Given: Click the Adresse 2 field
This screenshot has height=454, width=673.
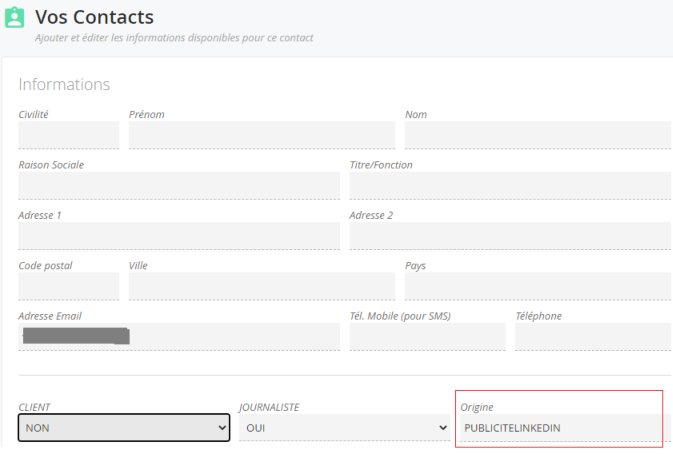Looking at the screenshot, I should (x=509, y=236).
